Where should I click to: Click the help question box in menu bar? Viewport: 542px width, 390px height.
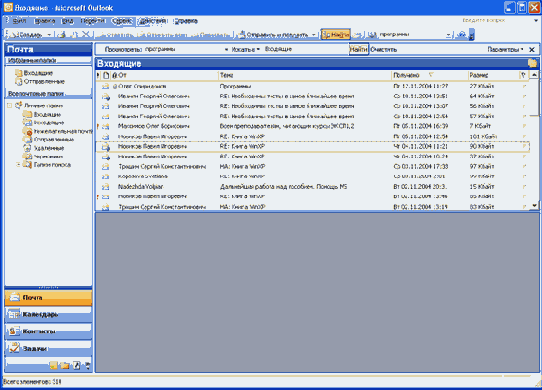coord(496,20)
